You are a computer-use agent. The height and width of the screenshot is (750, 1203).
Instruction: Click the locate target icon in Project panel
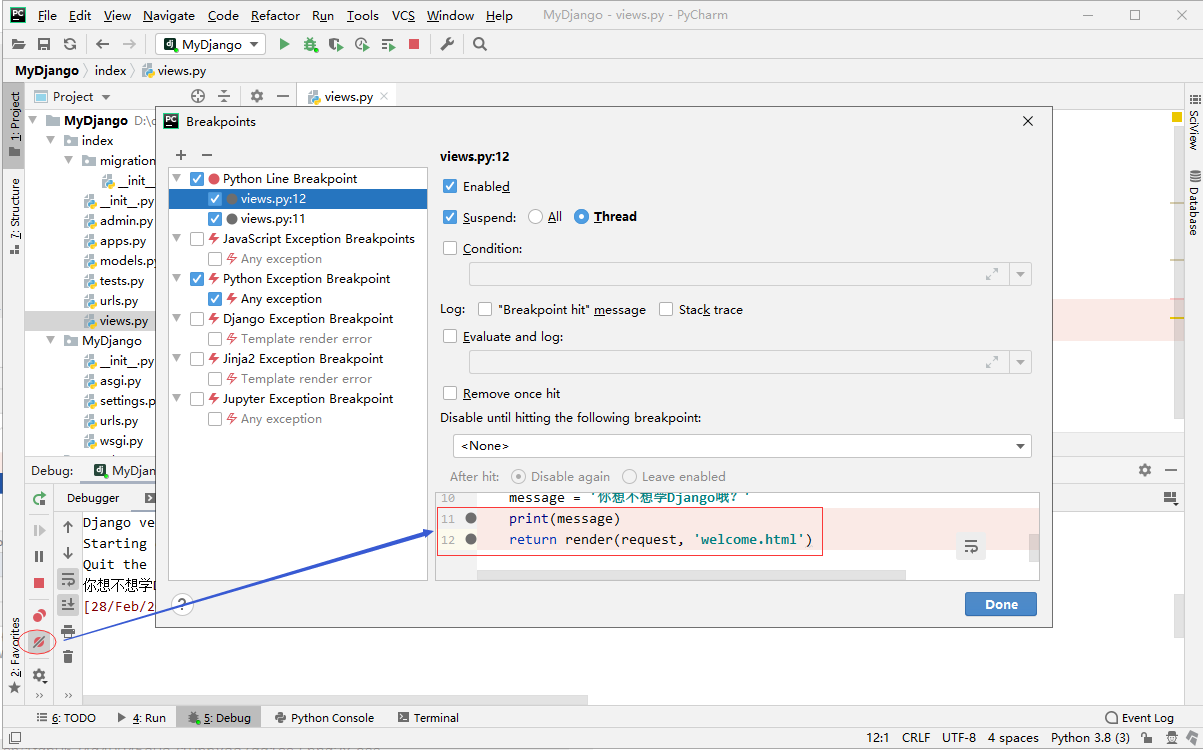tap(198, 96)
